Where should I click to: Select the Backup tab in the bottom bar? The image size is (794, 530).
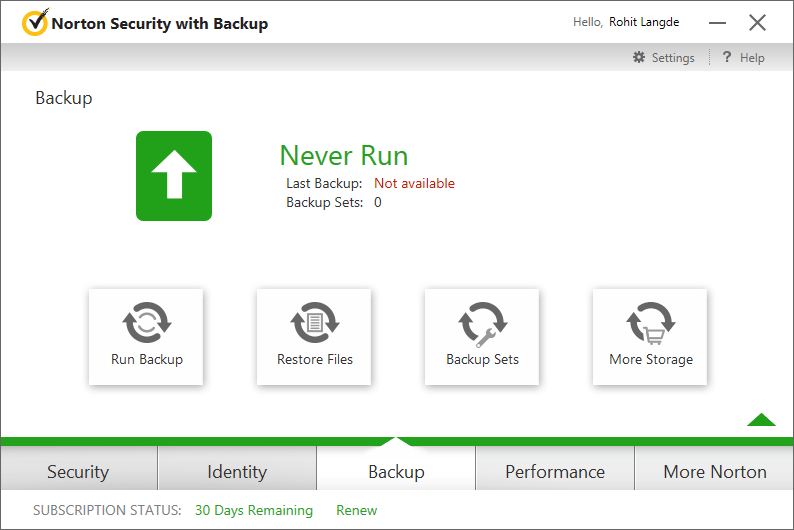(396, 471)
